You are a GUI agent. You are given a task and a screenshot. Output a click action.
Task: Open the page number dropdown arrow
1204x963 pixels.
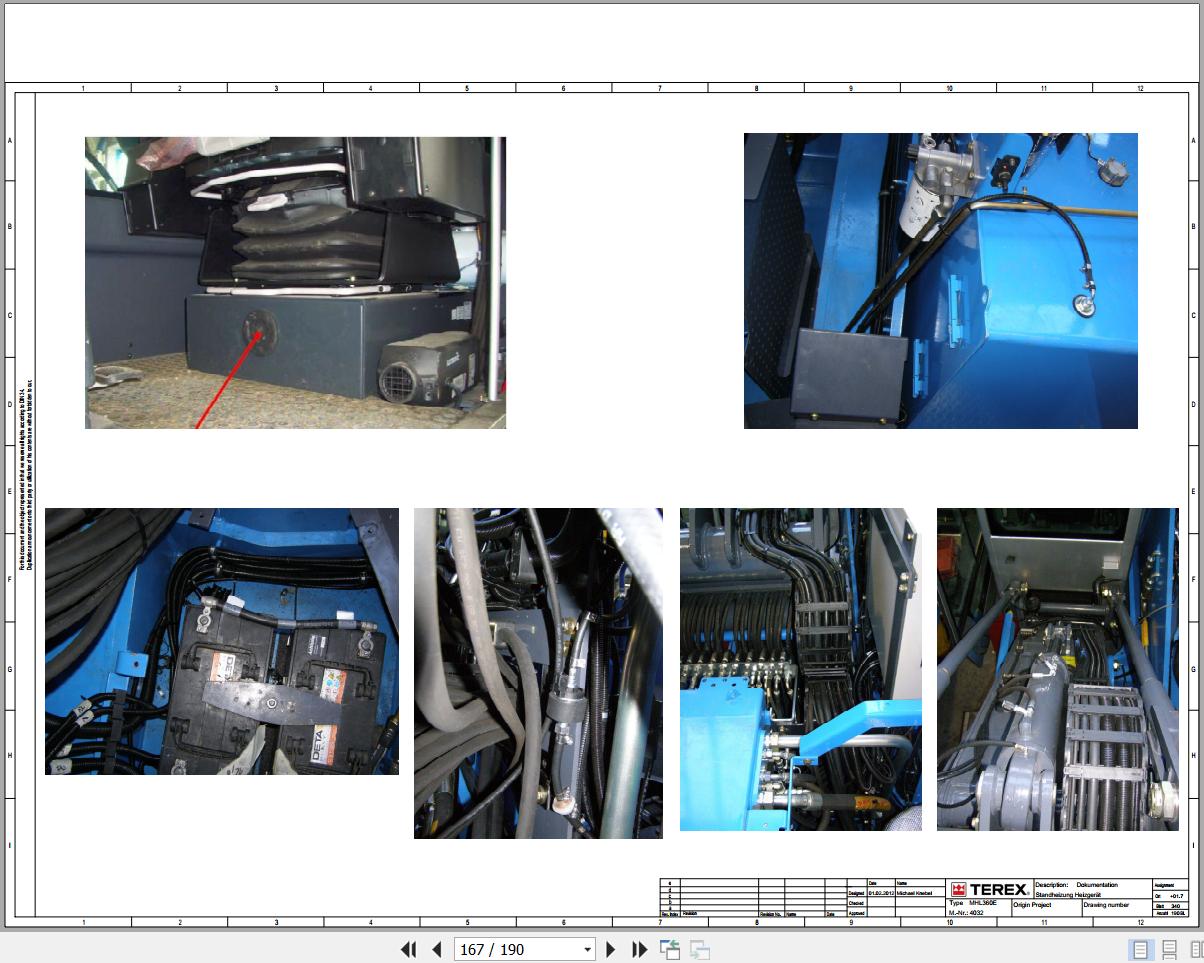tap(587, 949)
